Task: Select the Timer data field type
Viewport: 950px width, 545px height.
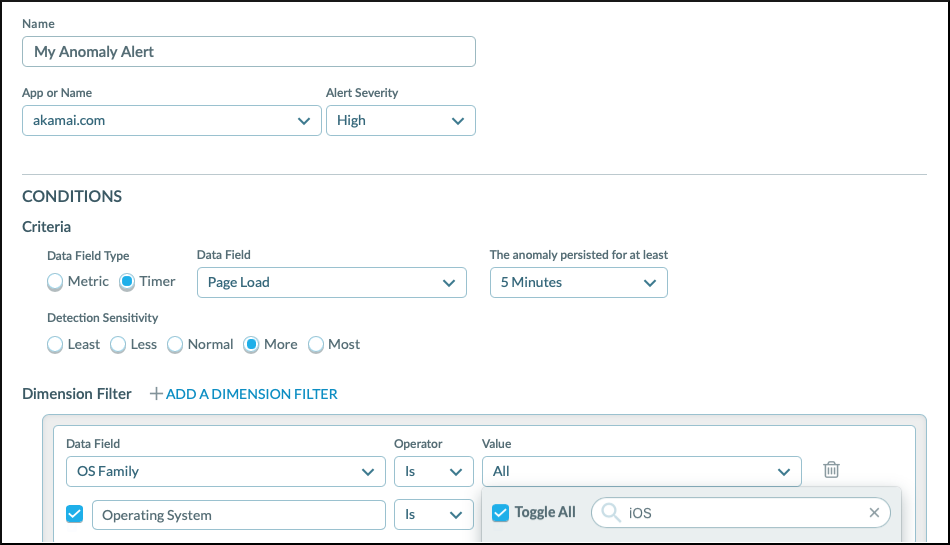Action: [x=127, y=282]
